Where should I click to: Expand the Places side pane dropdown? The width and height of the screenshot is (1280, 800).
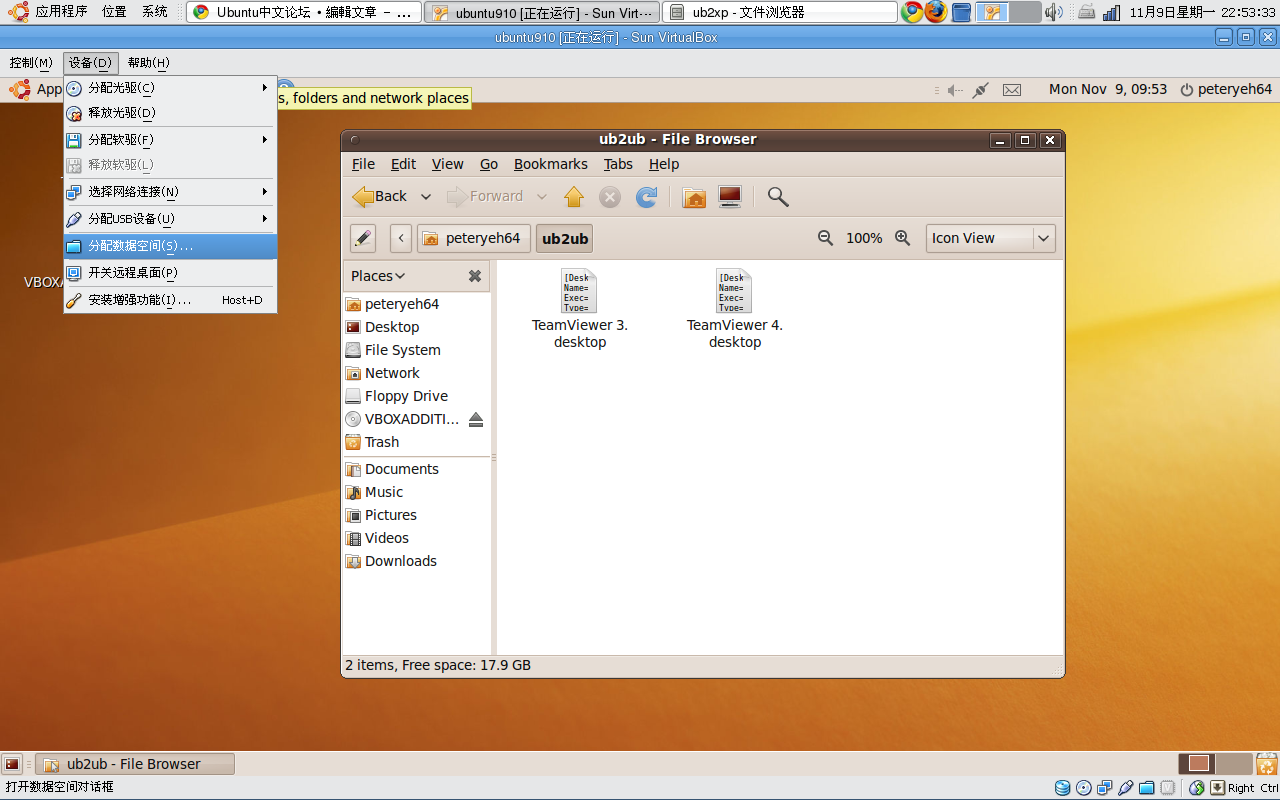point(378,276)
